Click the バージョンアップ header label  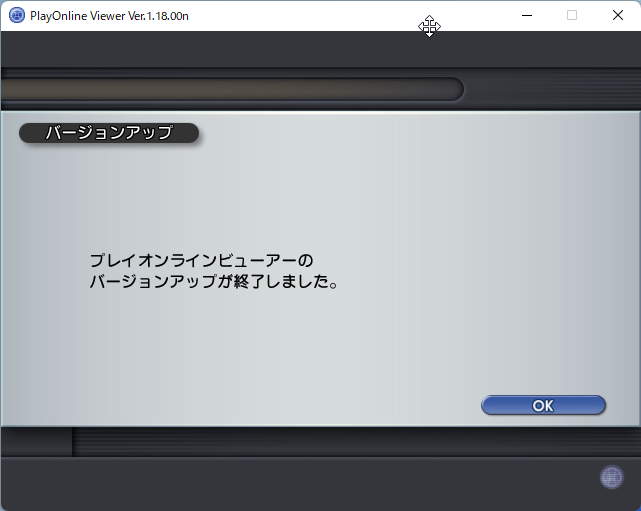tap(109, 133)
